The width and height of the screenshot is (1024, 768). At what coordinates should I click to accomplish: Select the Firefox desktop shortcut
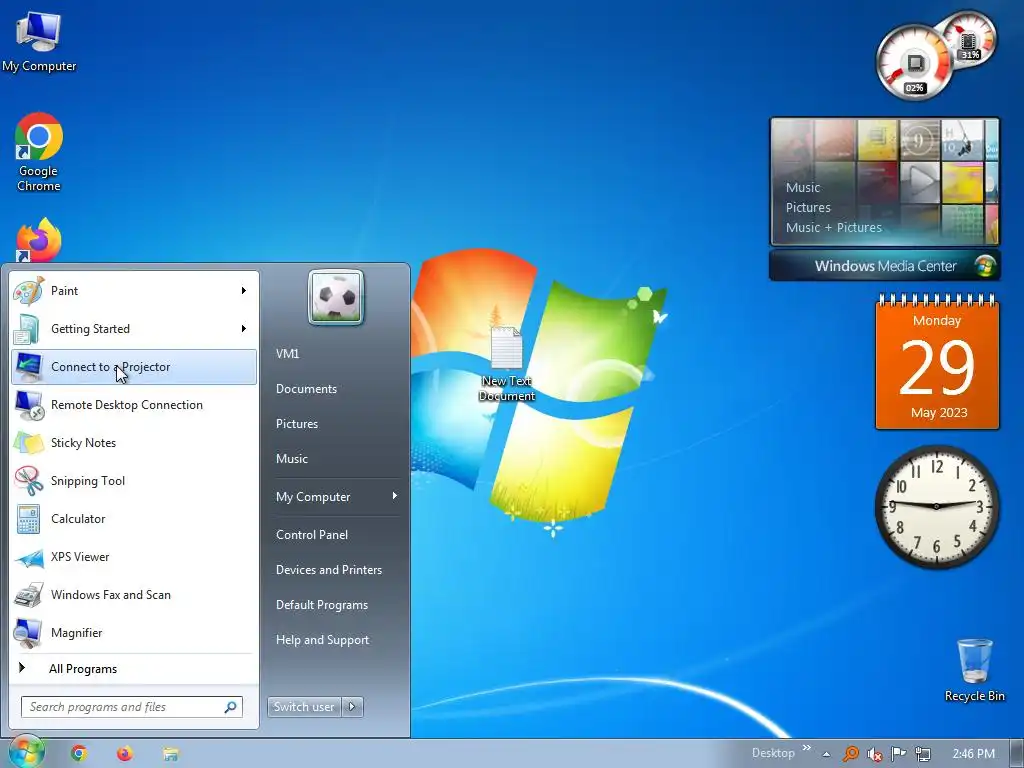point(39,240)
